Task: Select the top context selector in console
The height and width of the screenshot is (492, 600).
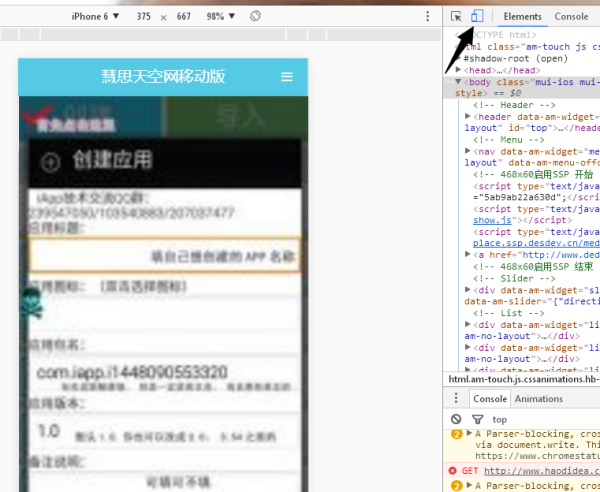Action: coord(499,419)
